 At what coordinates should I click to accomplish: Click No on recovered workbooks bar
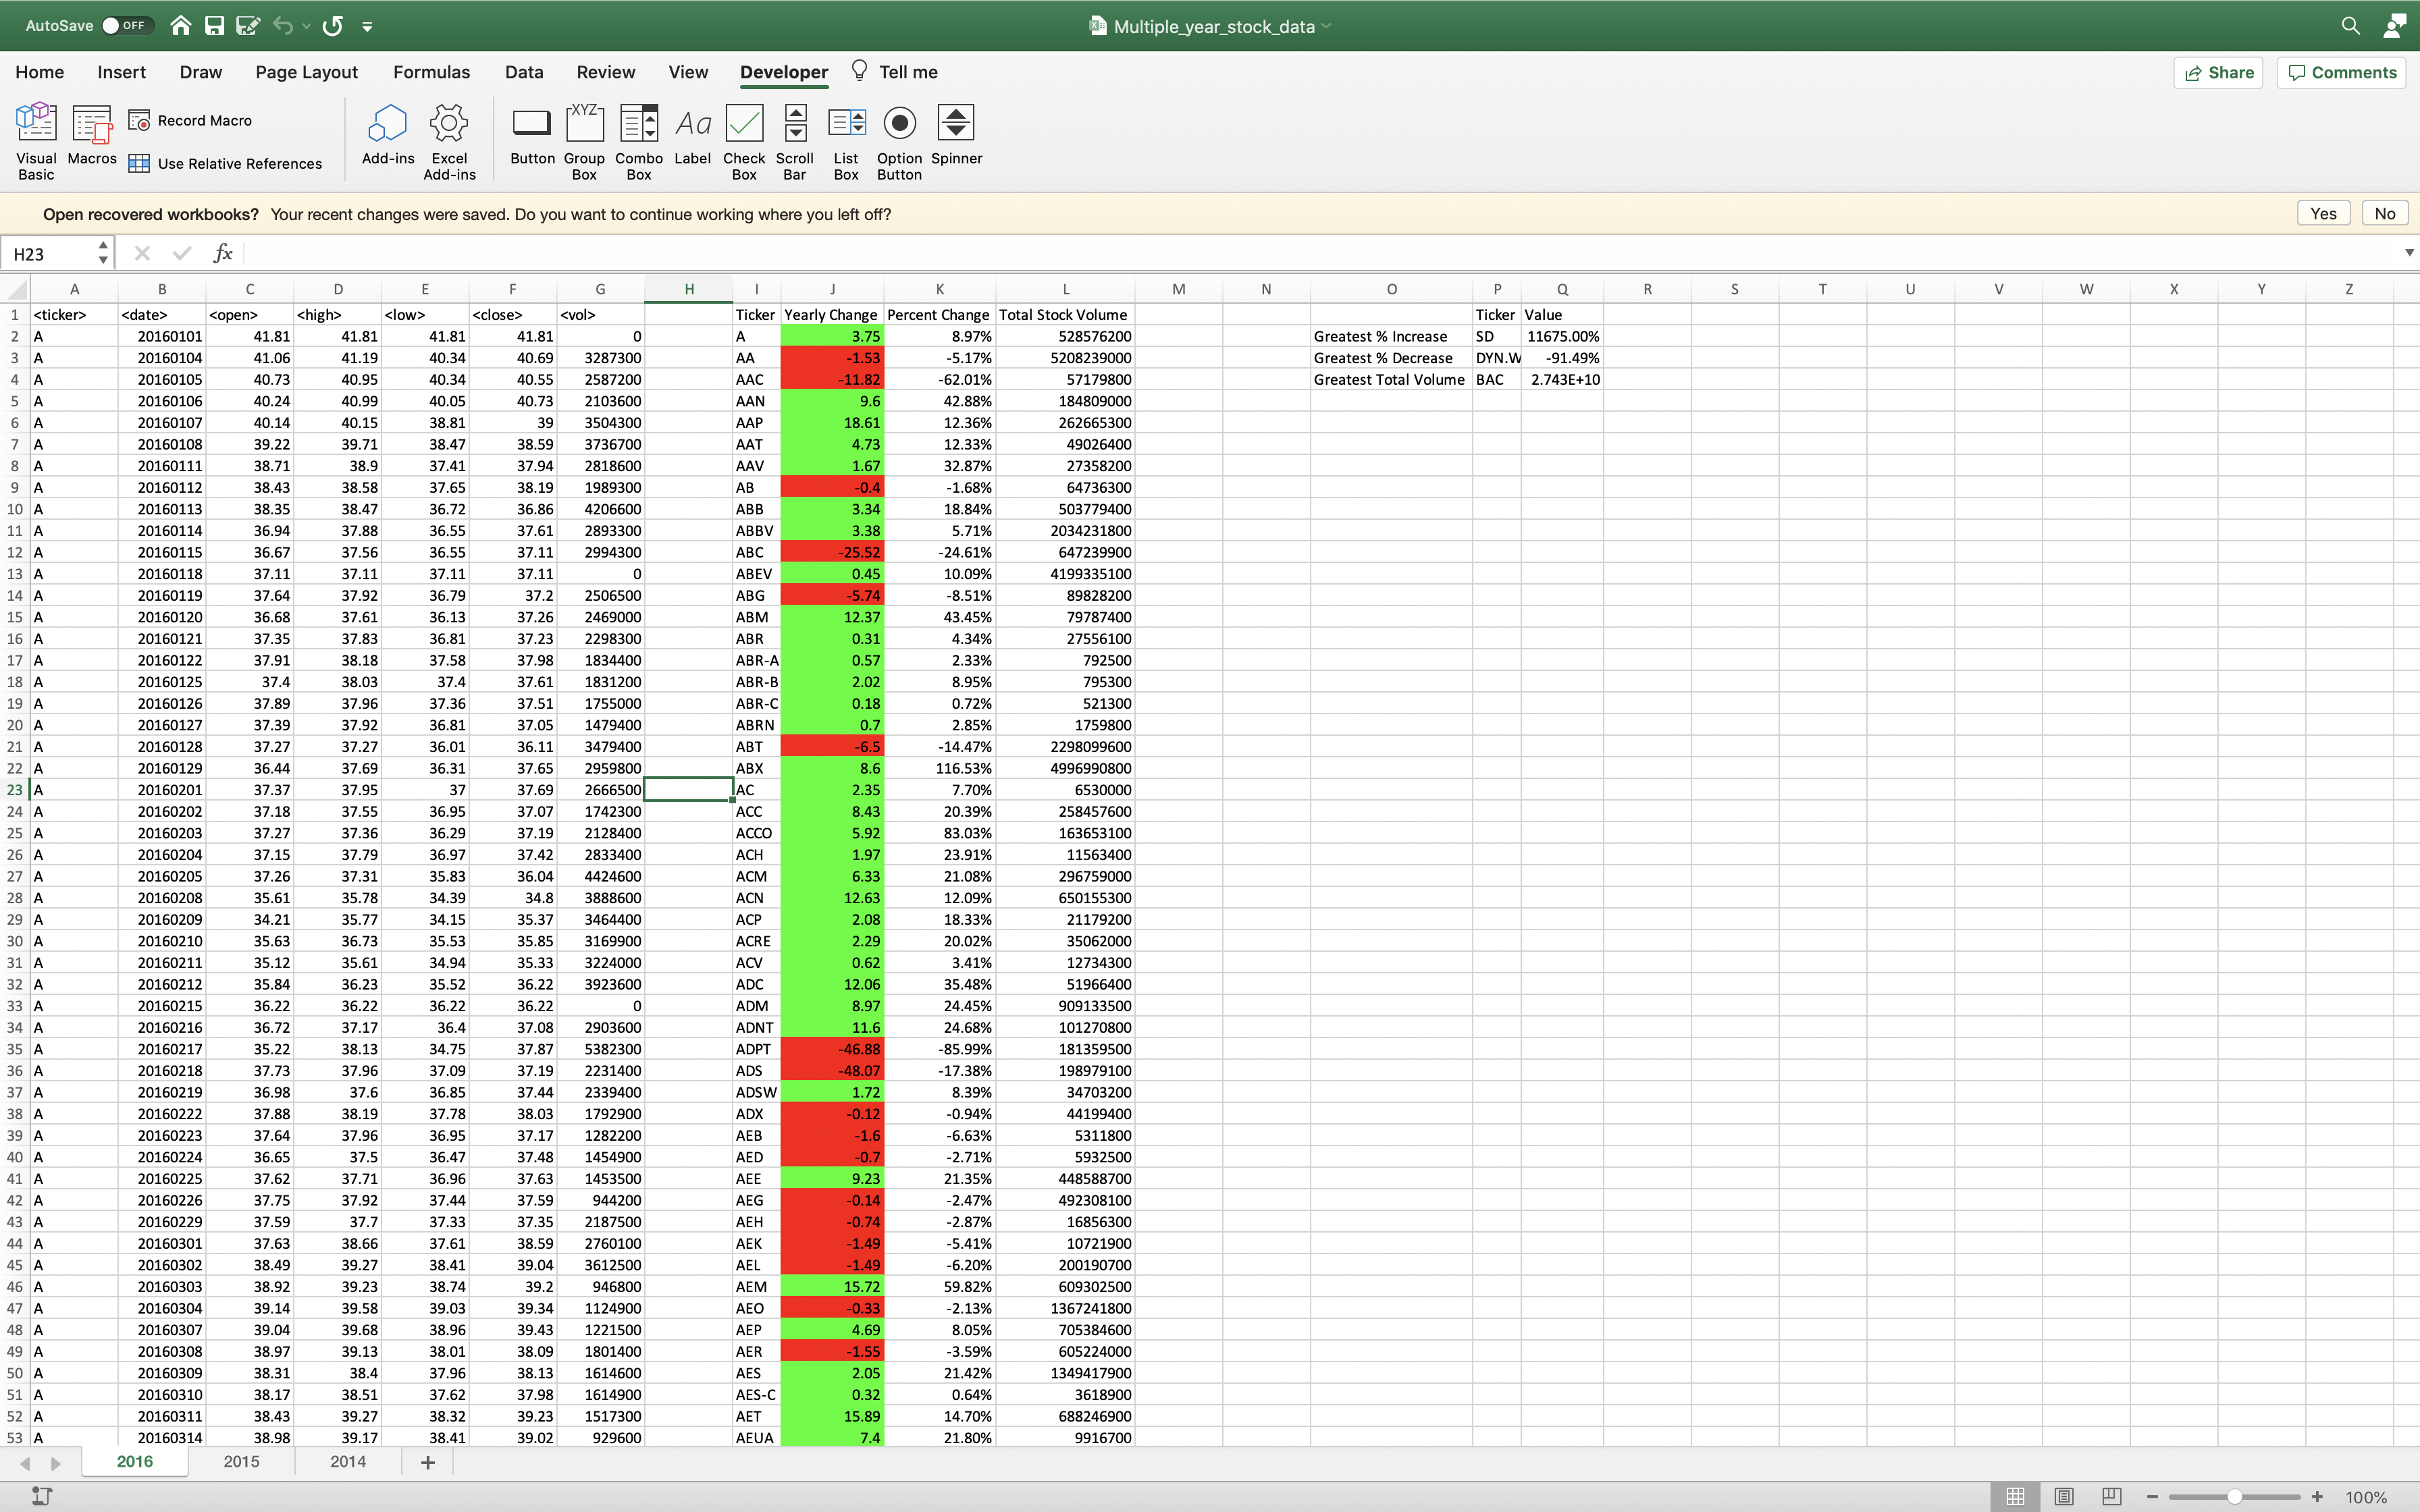coord(2385,214)
